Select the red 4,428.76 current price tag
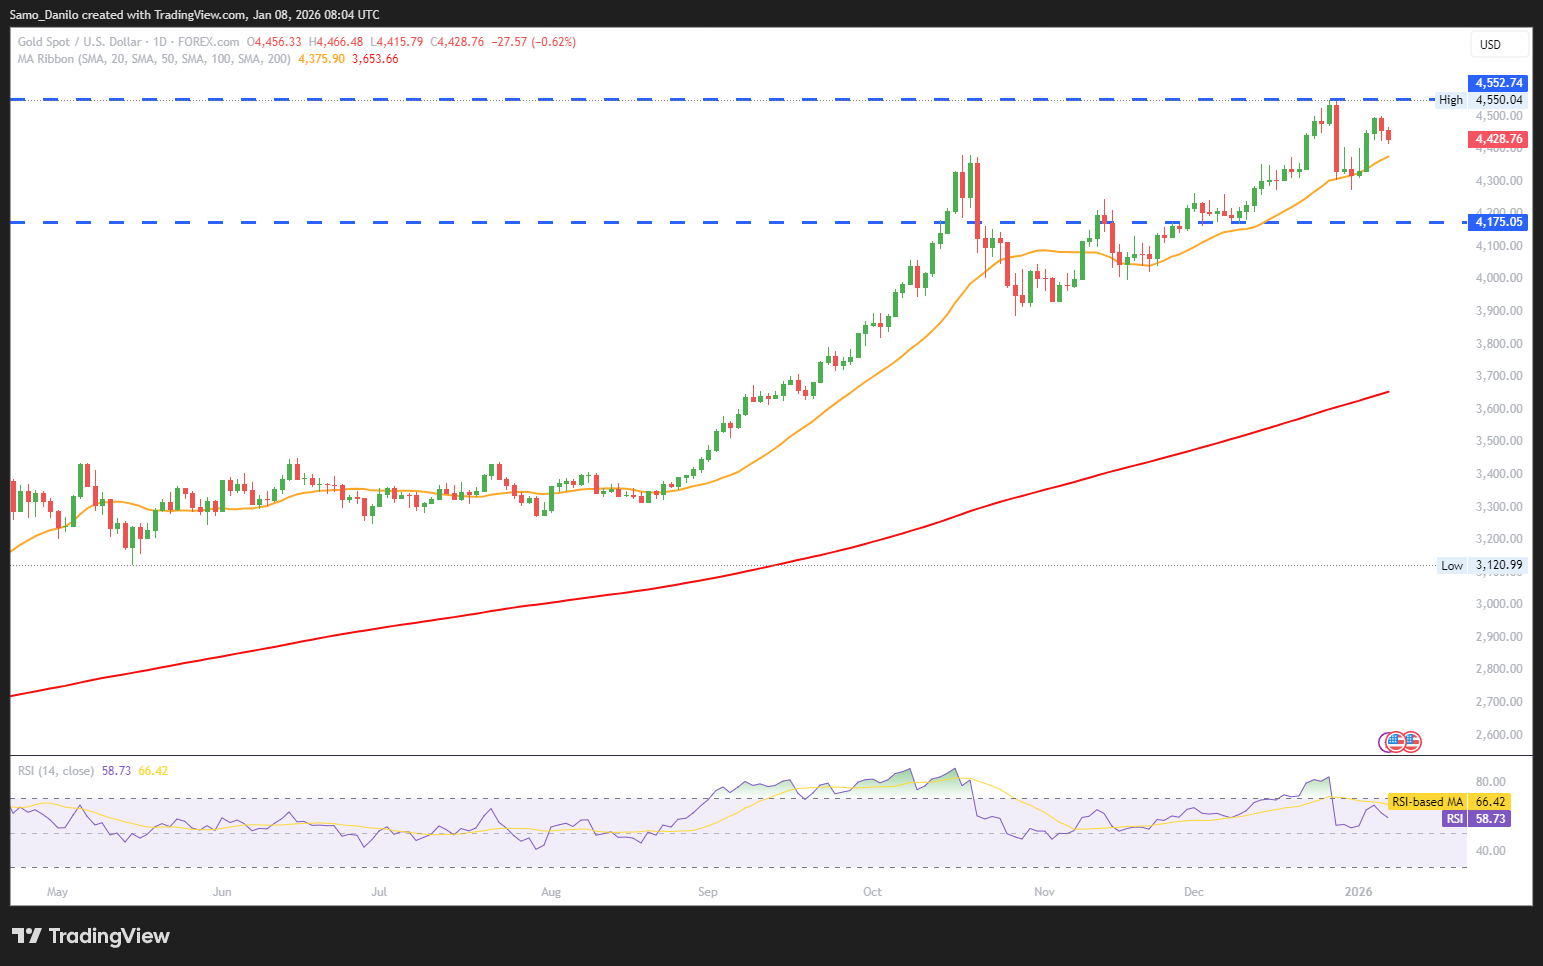 pos(1497,140)
